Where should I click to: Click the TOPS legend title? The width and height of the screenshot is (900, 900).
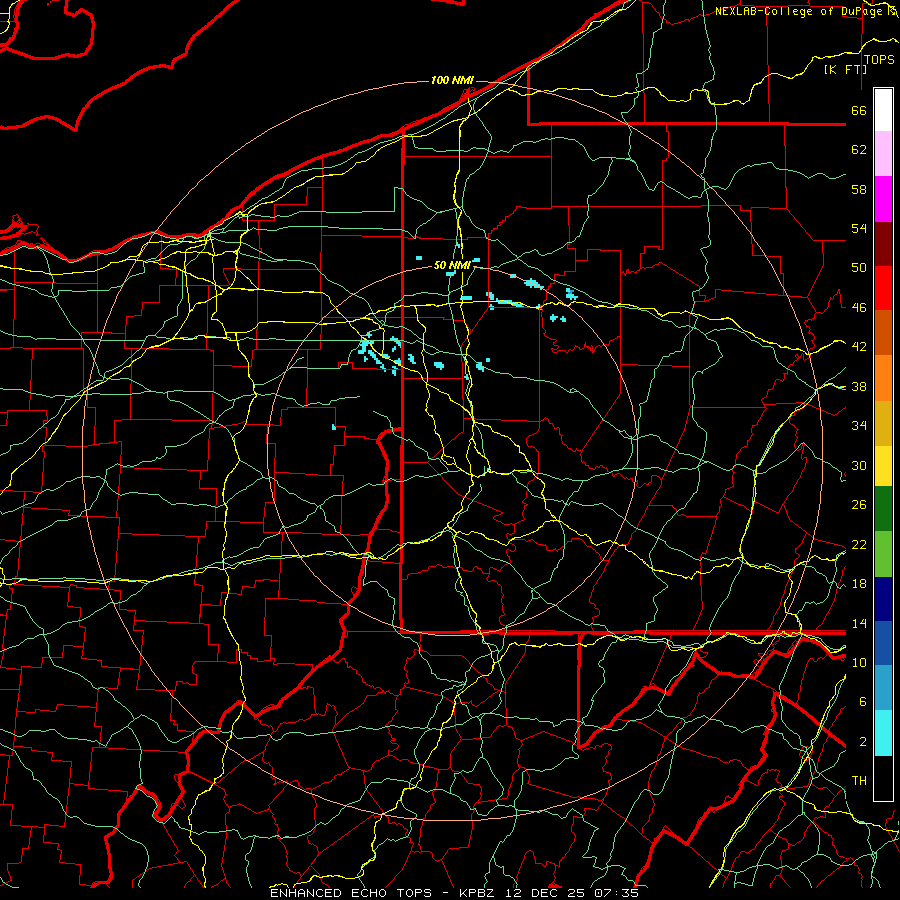[879, 60]
